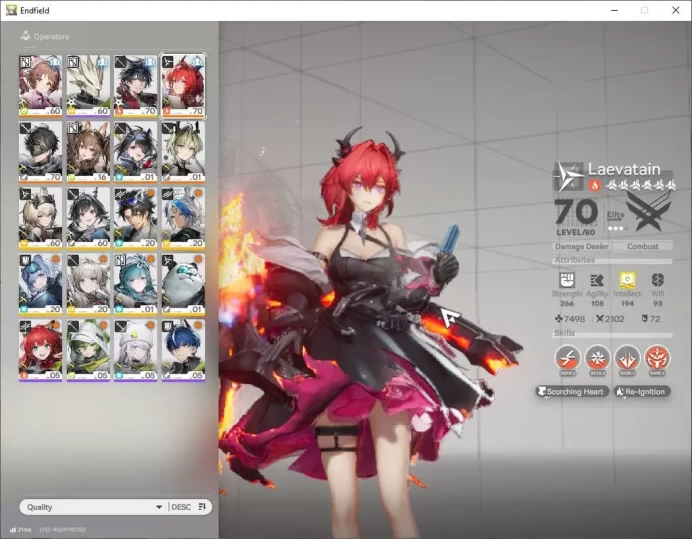Click the class emblem beside Laevatain's name

pos(569,177)
